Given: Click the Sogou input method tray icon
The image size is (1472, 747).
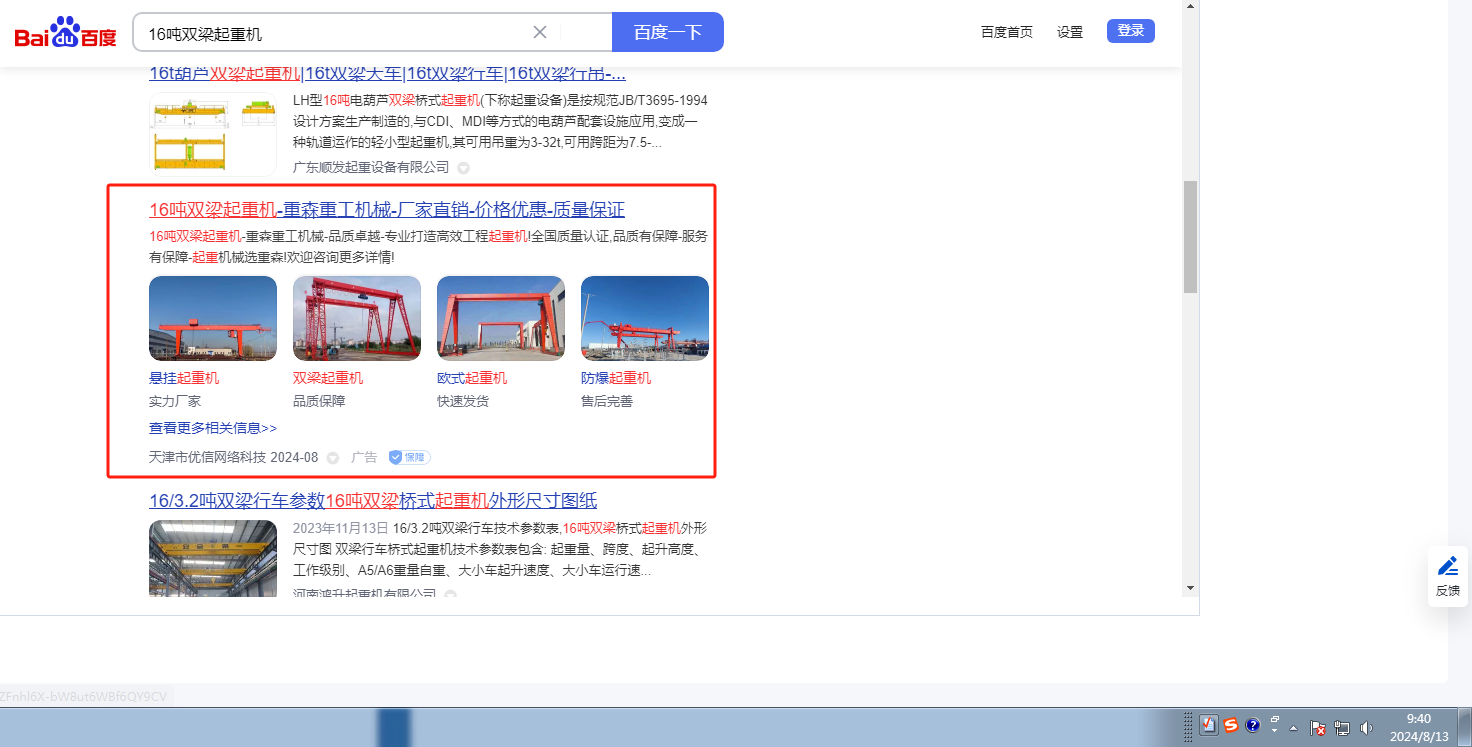Looking at the screenshot, I should (x=1231, y=725).
